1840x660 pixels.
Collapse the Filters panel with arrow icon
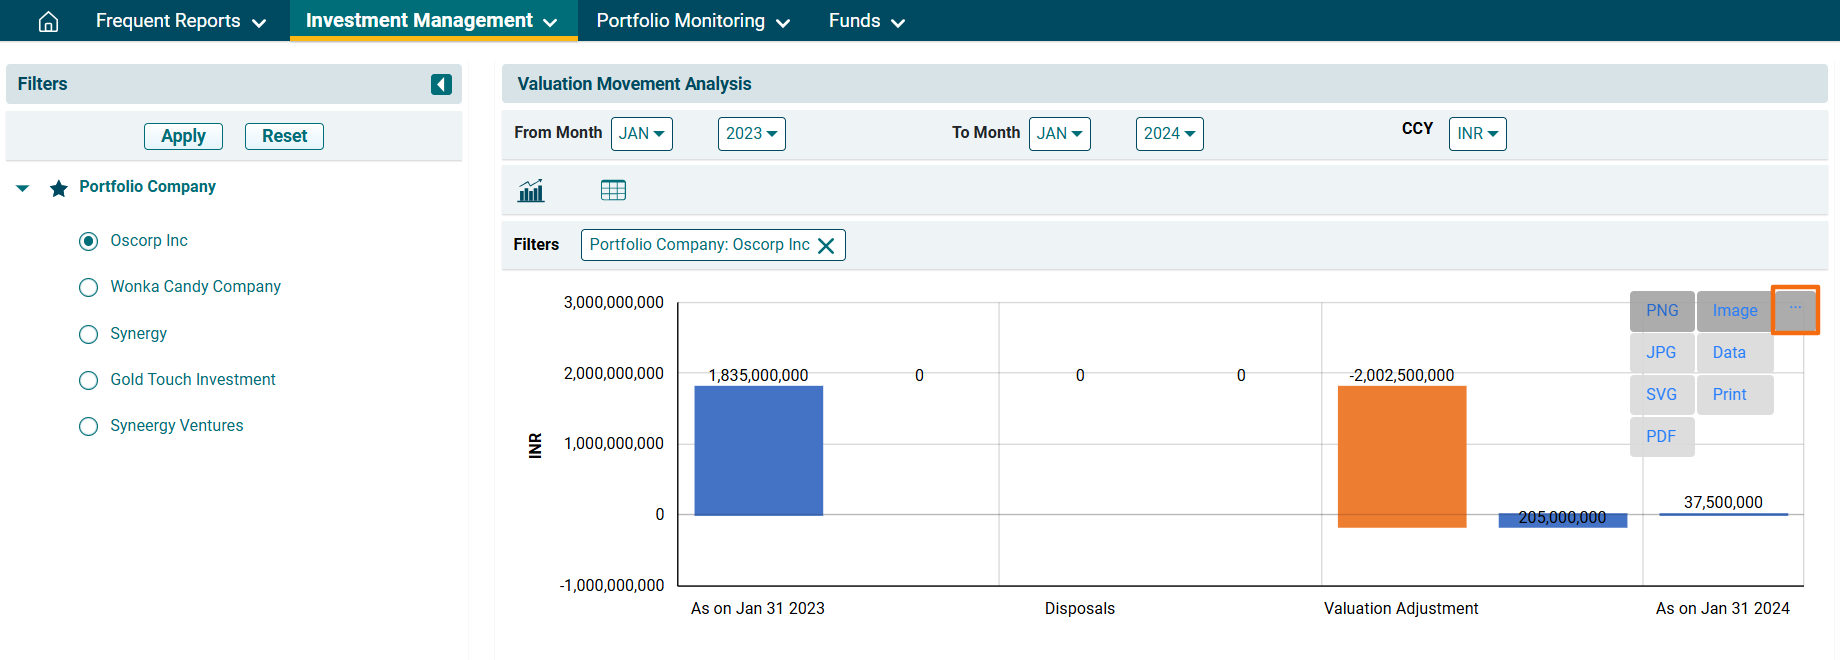pyautogui.click(x=441, y=84)
